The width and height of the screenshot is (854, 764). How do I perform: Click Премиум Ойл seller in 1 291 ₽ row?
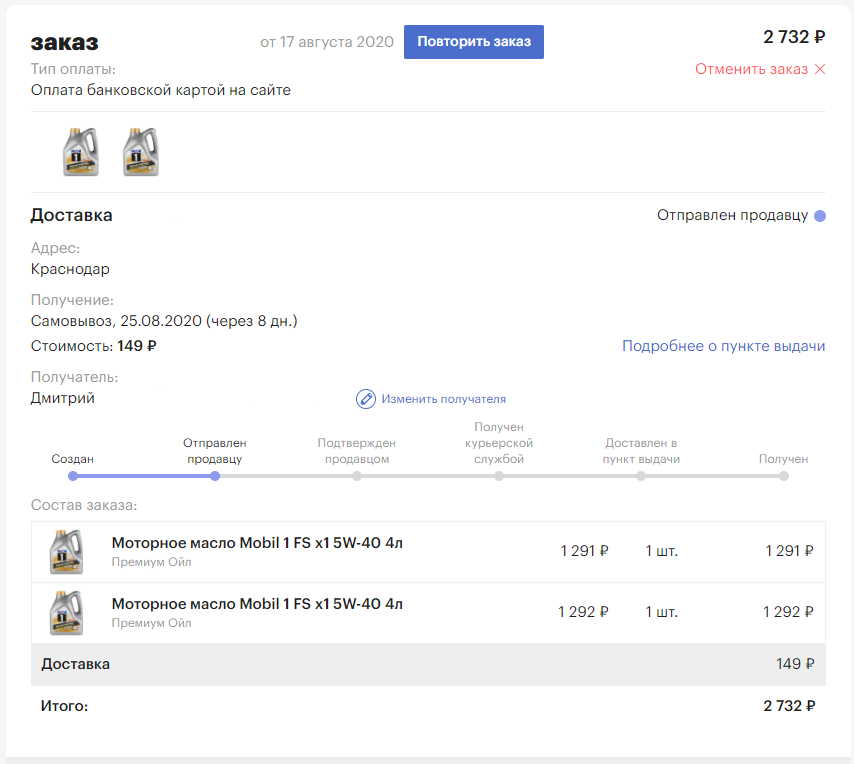pyautogui.click(x=151, y=562)
